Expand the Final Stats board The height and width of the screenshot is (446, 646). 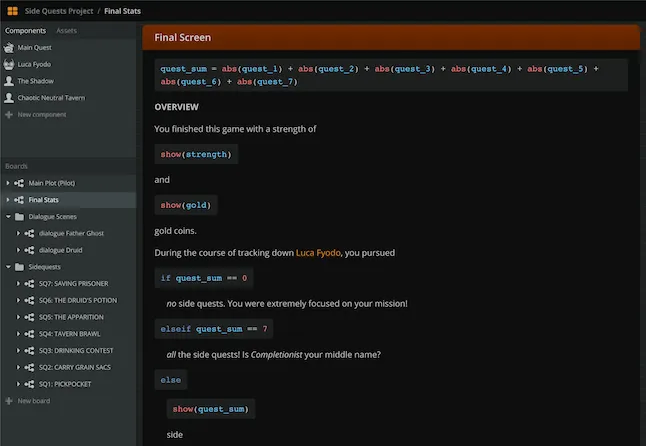point(8,200)
